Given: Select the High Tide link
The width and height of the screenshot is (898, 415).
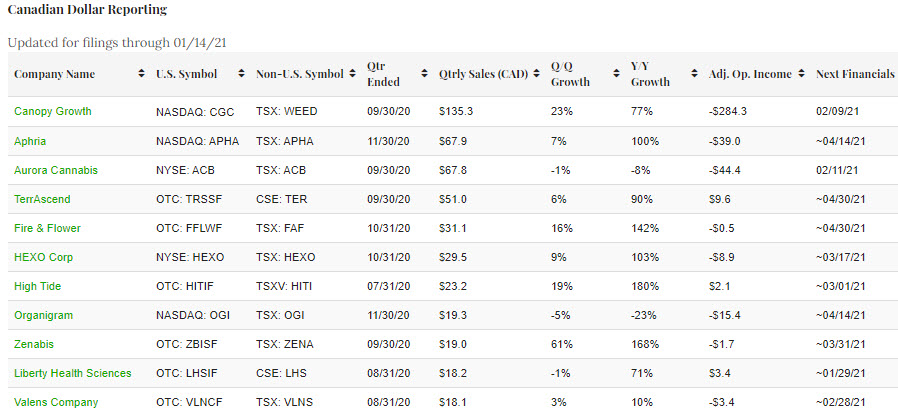Looking at the screenshot, I should pos(38,286).
